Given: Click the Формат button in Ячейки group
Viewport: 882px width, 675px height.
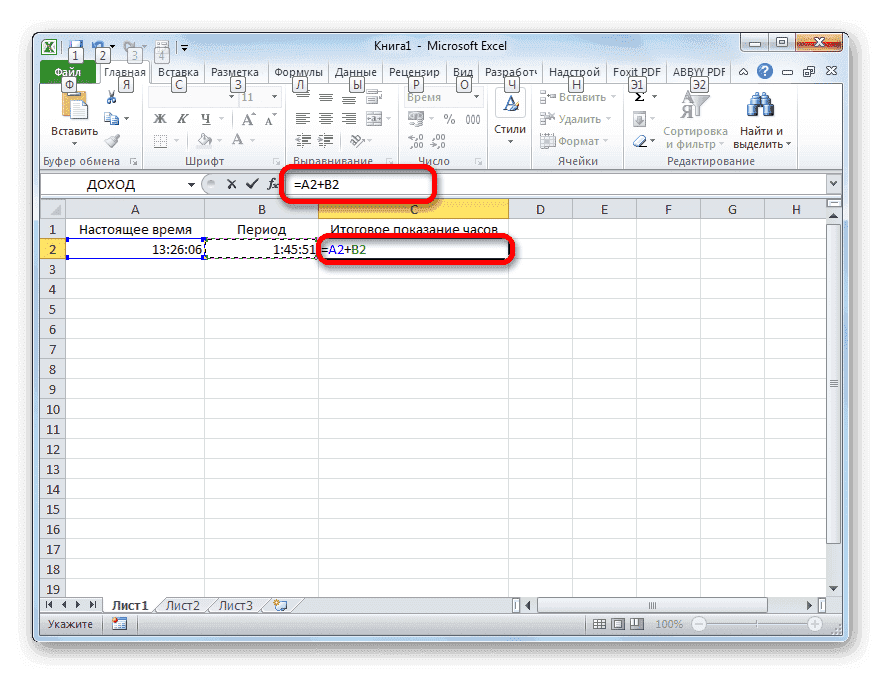Looking at the screenshot, I should [578, 141].
